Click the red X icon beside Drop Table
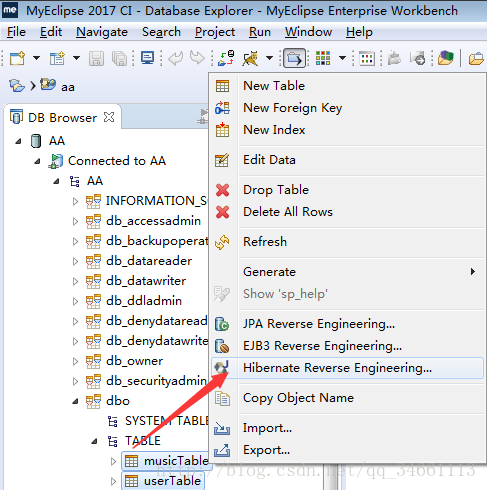This screenshot has height=490, width=487. point(222,190)
